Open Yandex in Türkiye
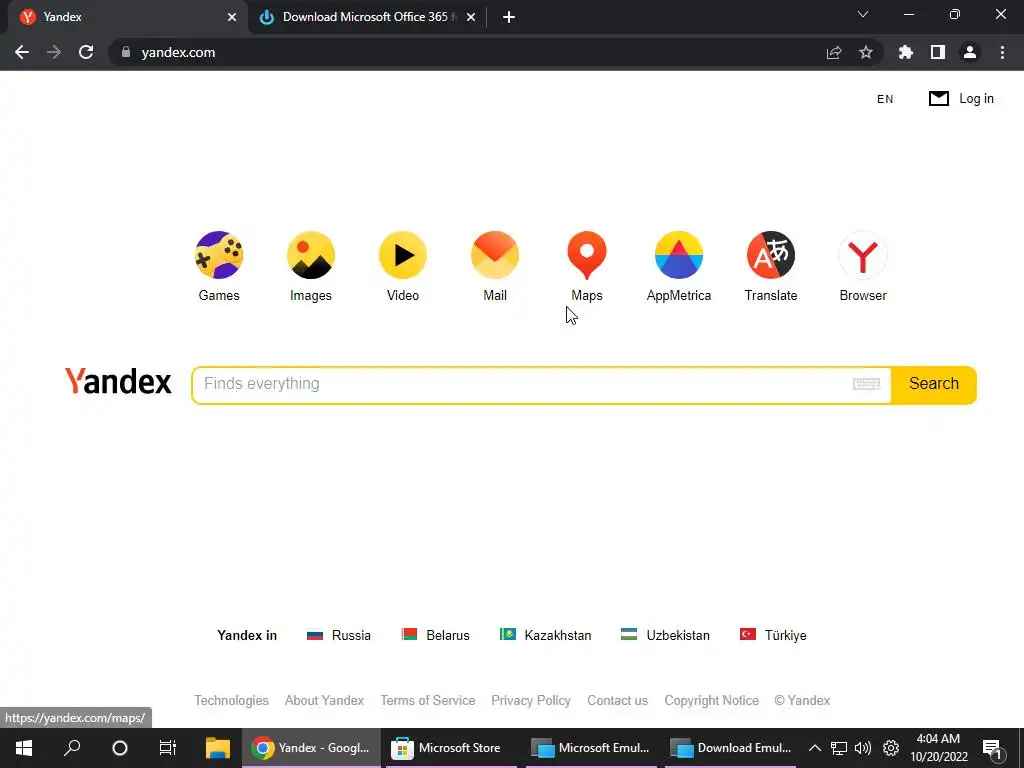1024x768 pixels. tap(773, 635)
